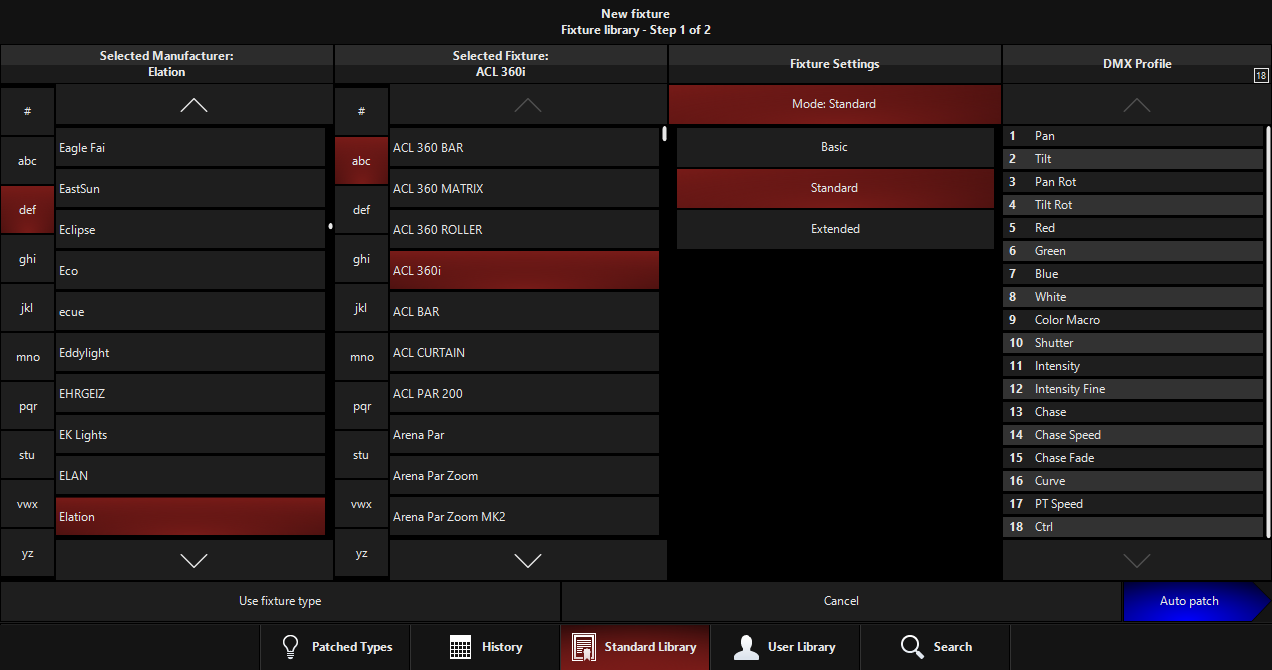Viewport: 1272px width, 670px height.
Task: Click DMX channel 18 Ctrl
Action: click(1133, 527)
